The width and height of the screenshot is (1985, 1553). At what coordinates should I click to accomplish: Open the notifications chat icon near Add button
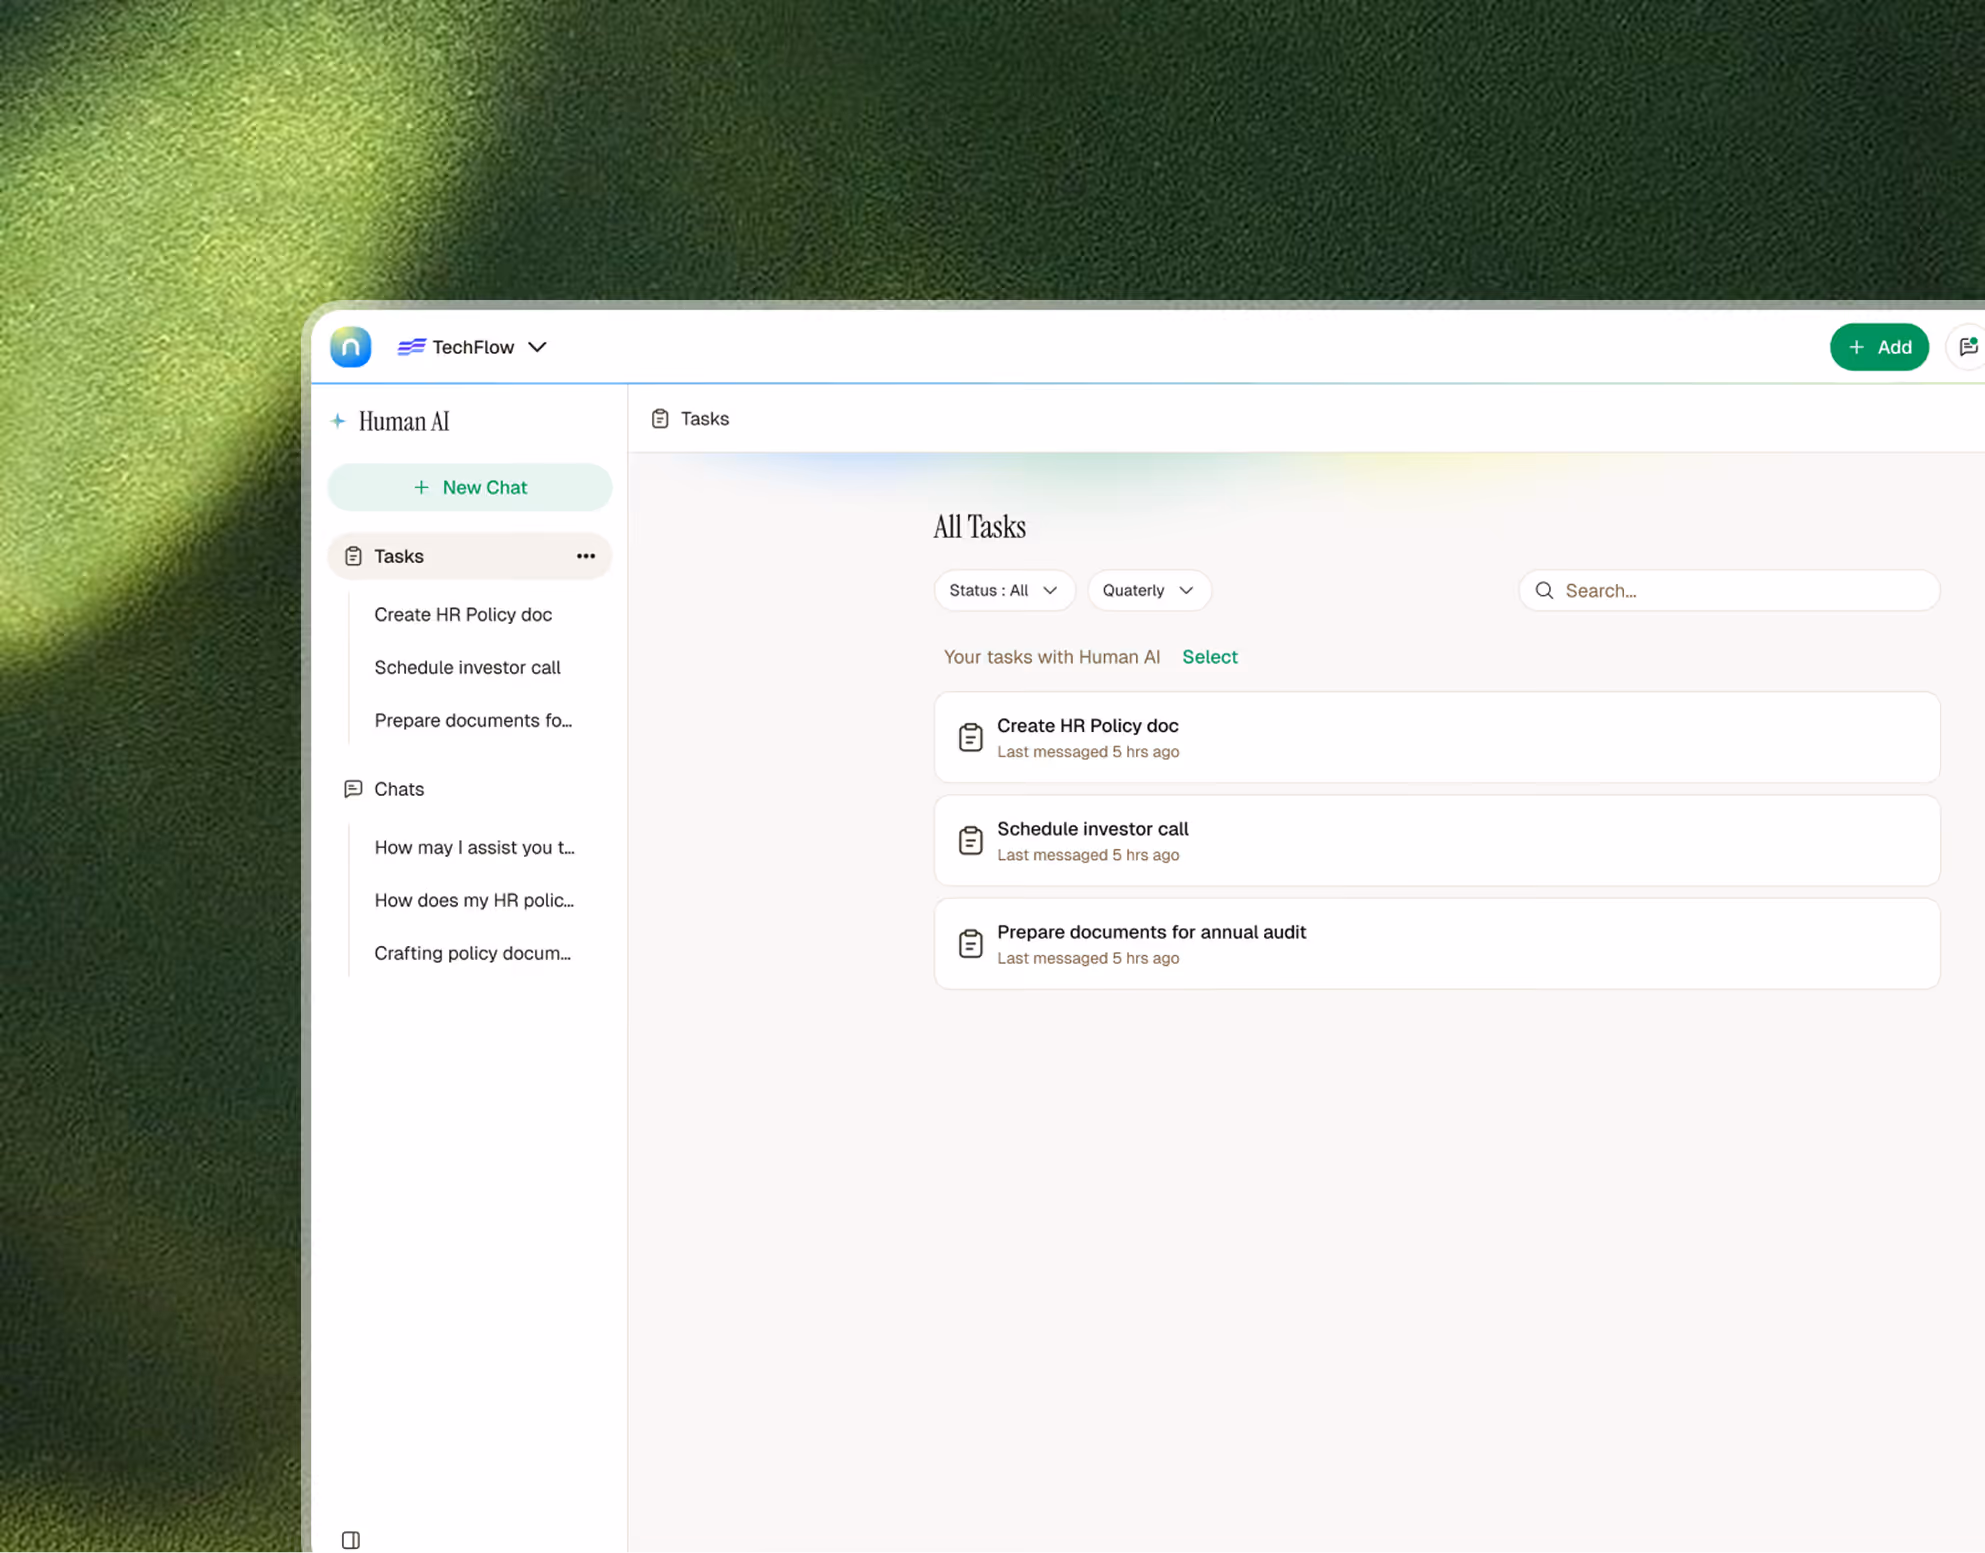click(1968, 347)
